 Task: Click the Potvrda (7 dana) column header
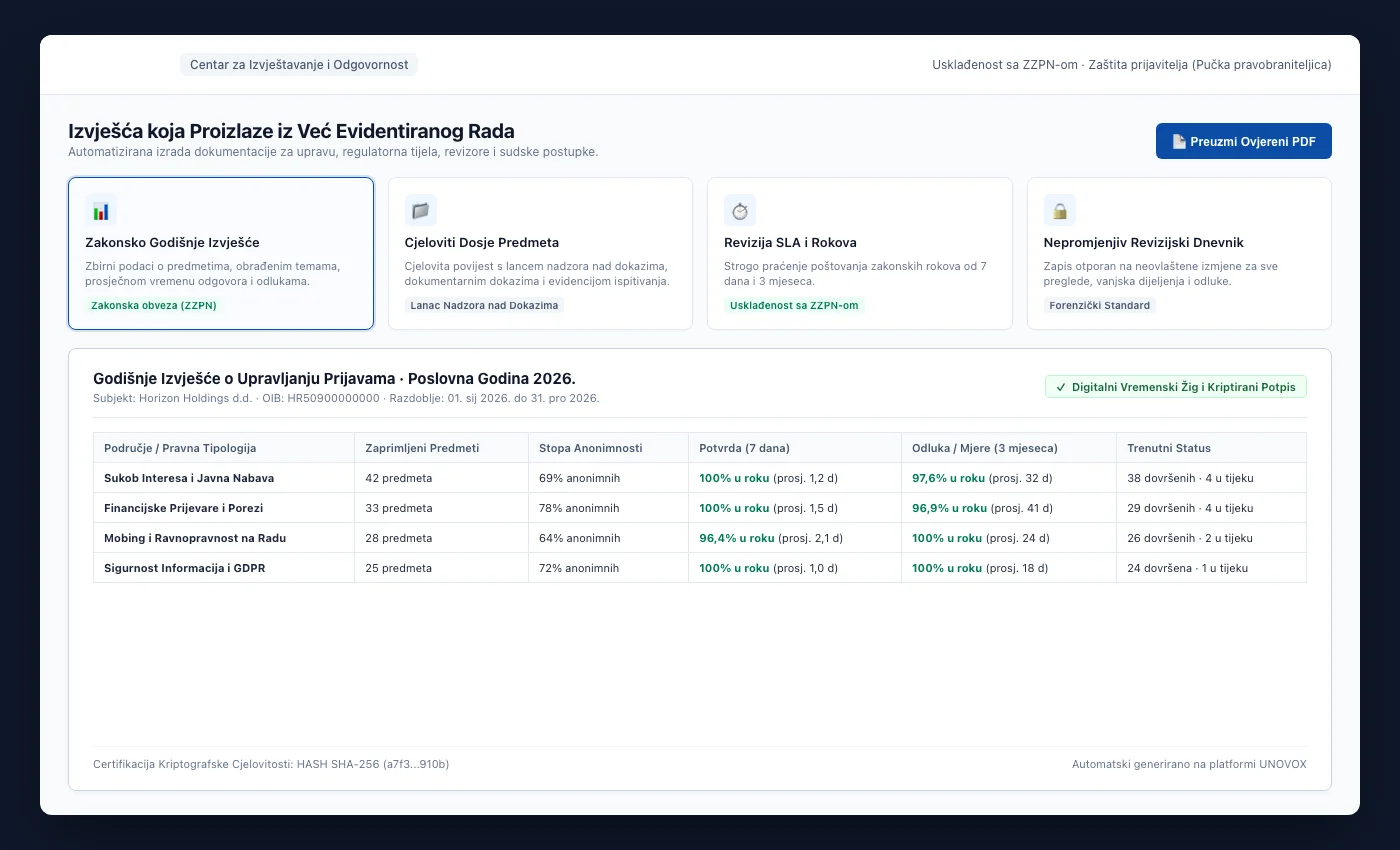[794, 448]
